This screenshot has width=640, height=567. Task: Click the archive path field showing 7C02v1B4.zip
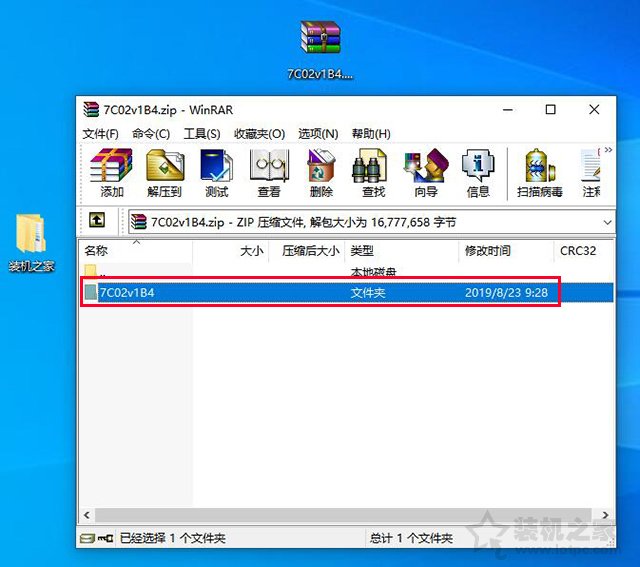tap(371, 222)
